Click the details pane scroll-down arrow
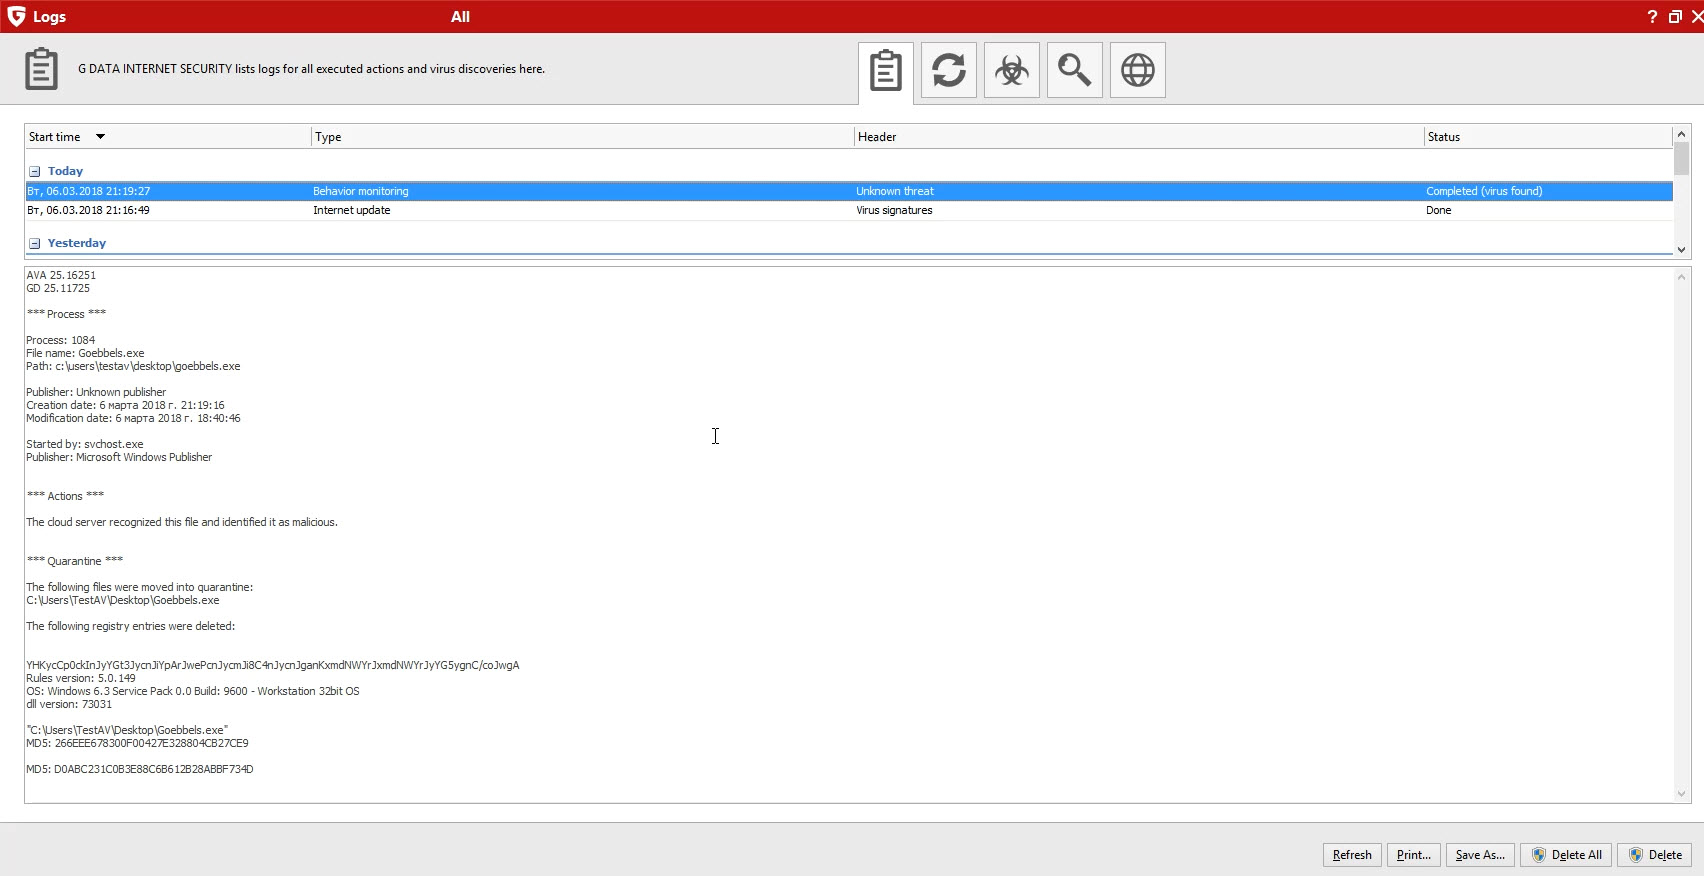1704x876 pixels. tap(1681, 794)
